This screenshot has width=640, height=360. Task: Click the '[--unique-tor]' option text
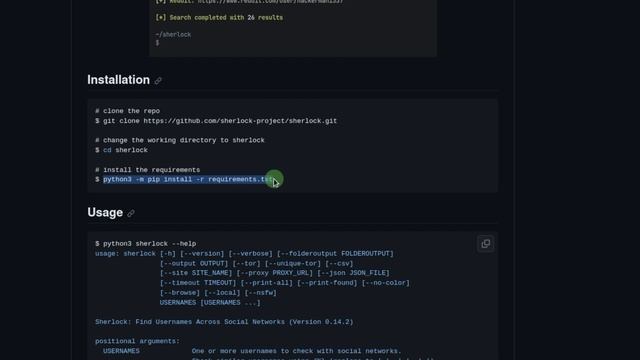[x=293, y=263]
